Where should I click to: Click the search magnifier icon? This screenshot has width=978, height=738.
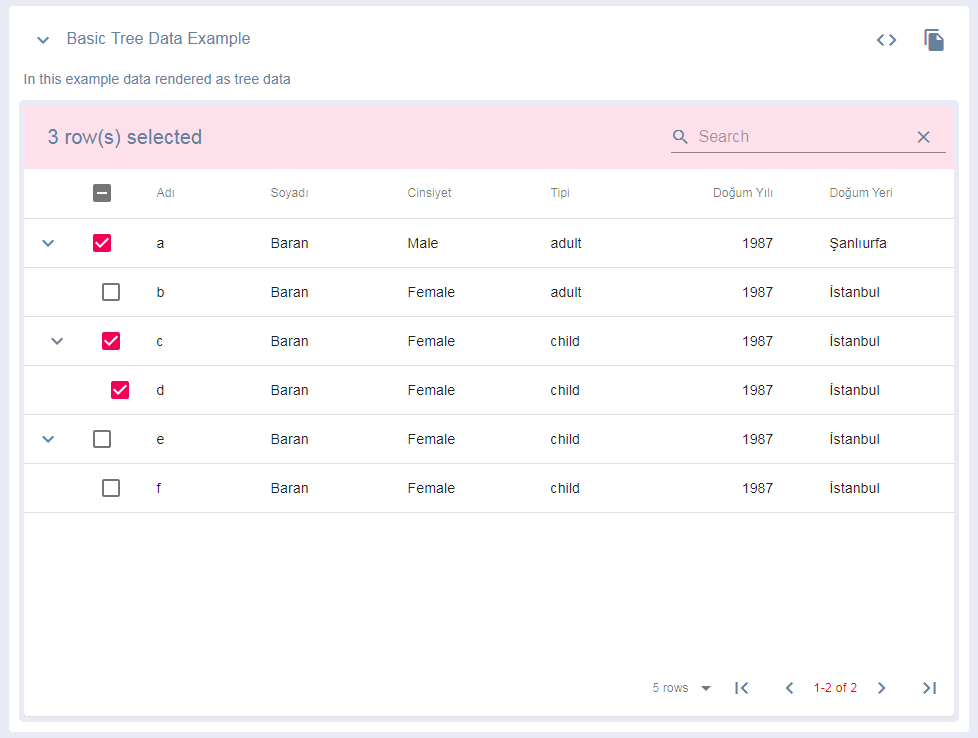click(681, 136)
